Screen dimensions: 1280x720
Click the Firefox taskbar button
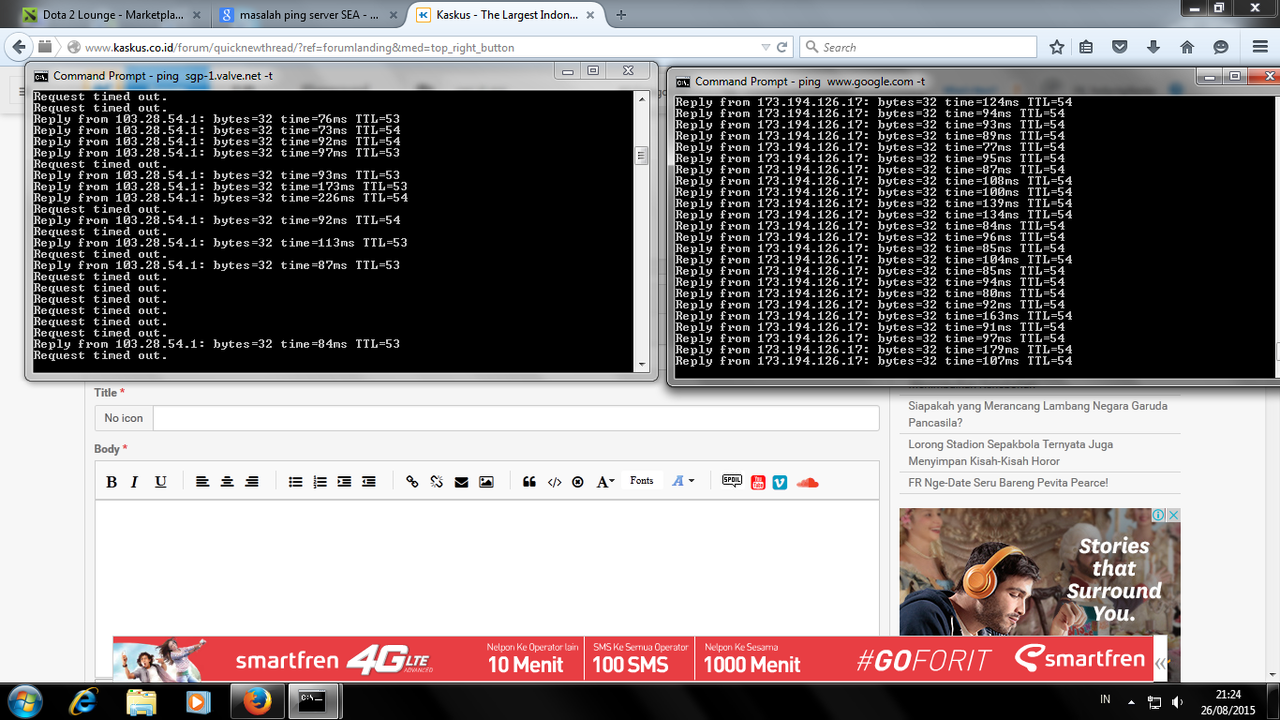pyautogui.click(x=257, y=701)
